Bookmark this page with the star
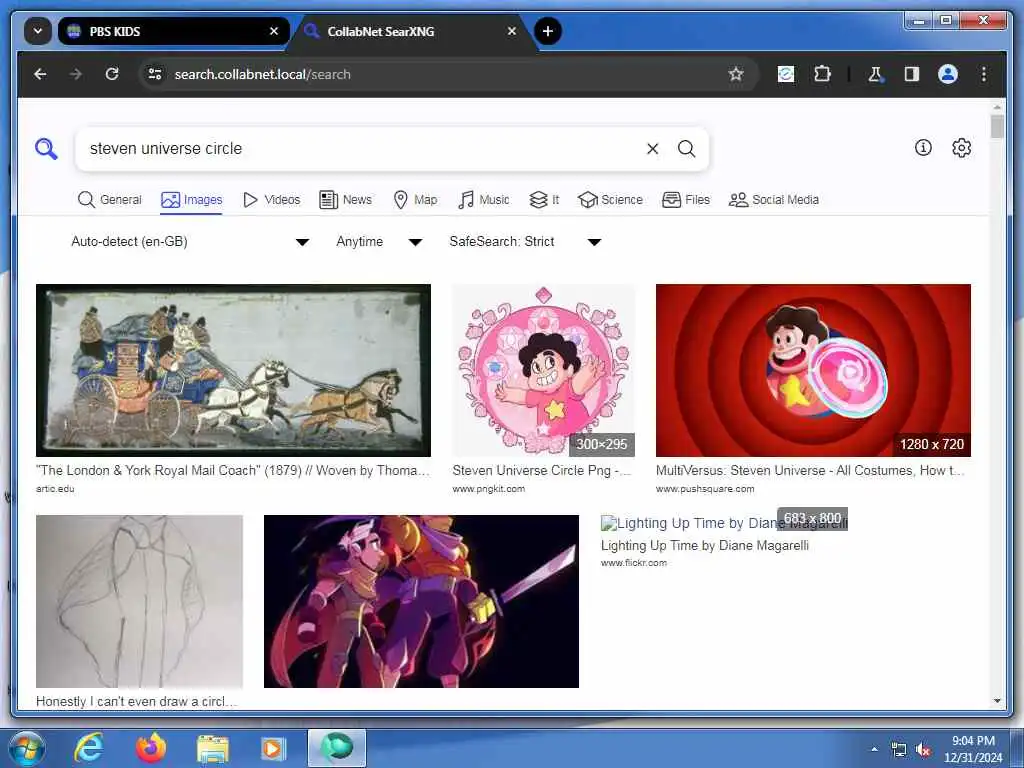Image resolution: width=1024 pixels, height=768 pixels. pyautogui.click(x=736, y=74)
